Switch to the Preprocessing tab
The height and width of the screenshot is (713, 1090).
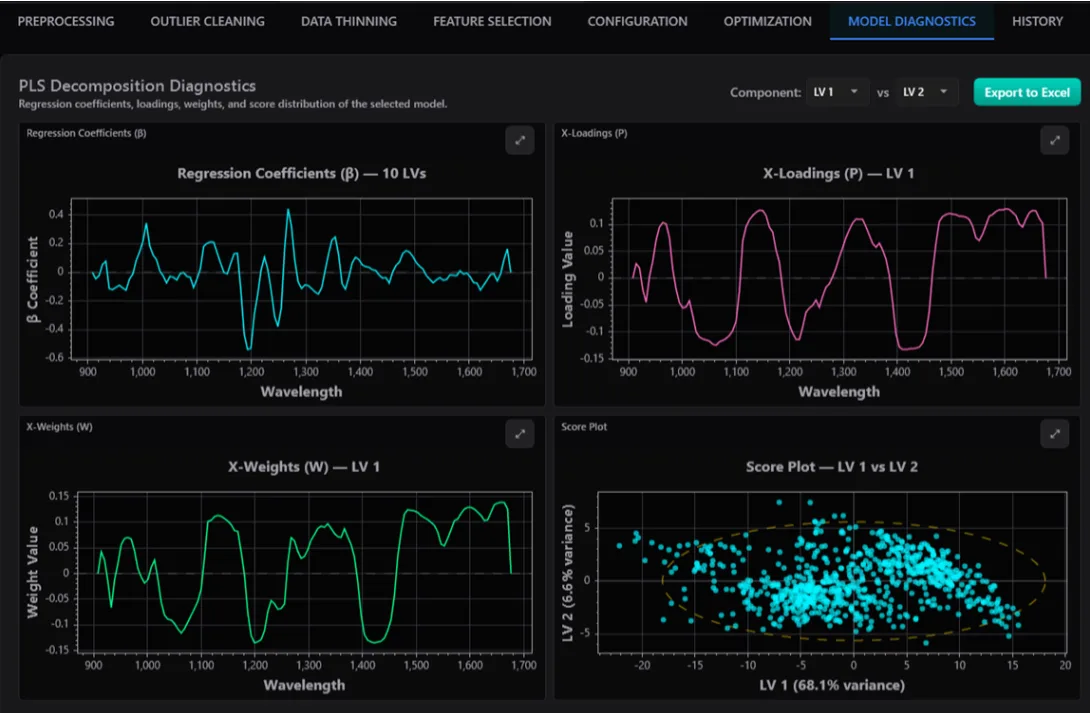pyautogui.click(x=66, y=22)
